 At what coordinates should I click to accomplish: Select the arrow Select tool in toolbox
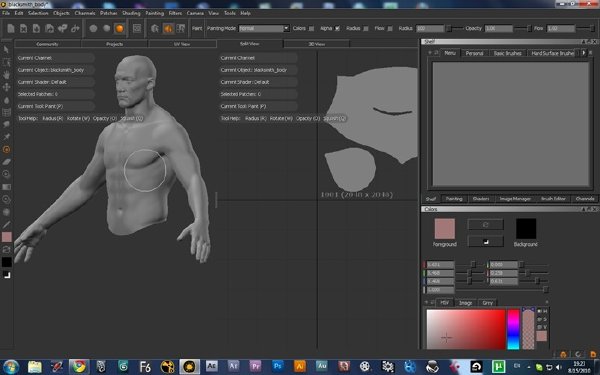[x=6, y=49]
